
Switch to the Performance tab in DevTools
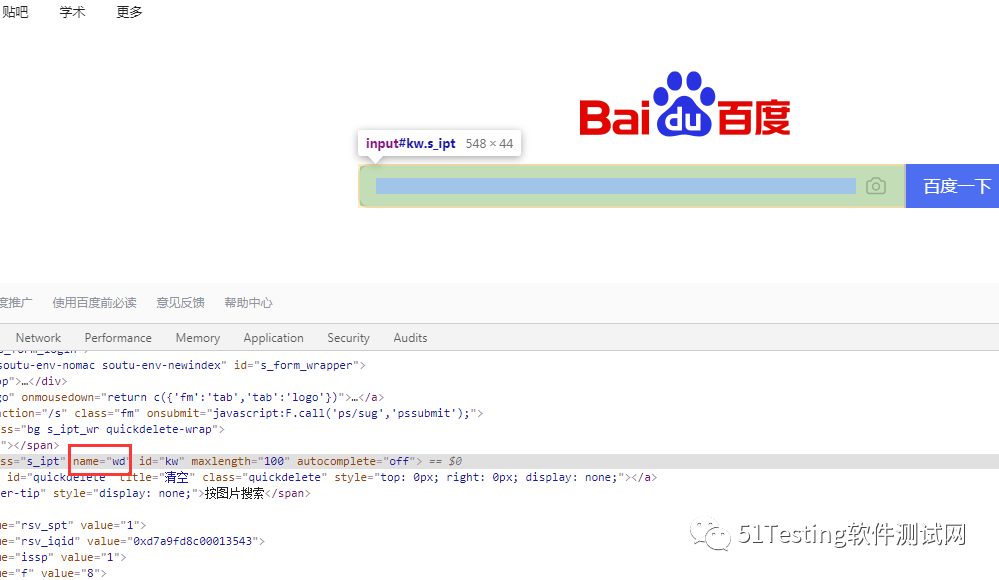118,338
